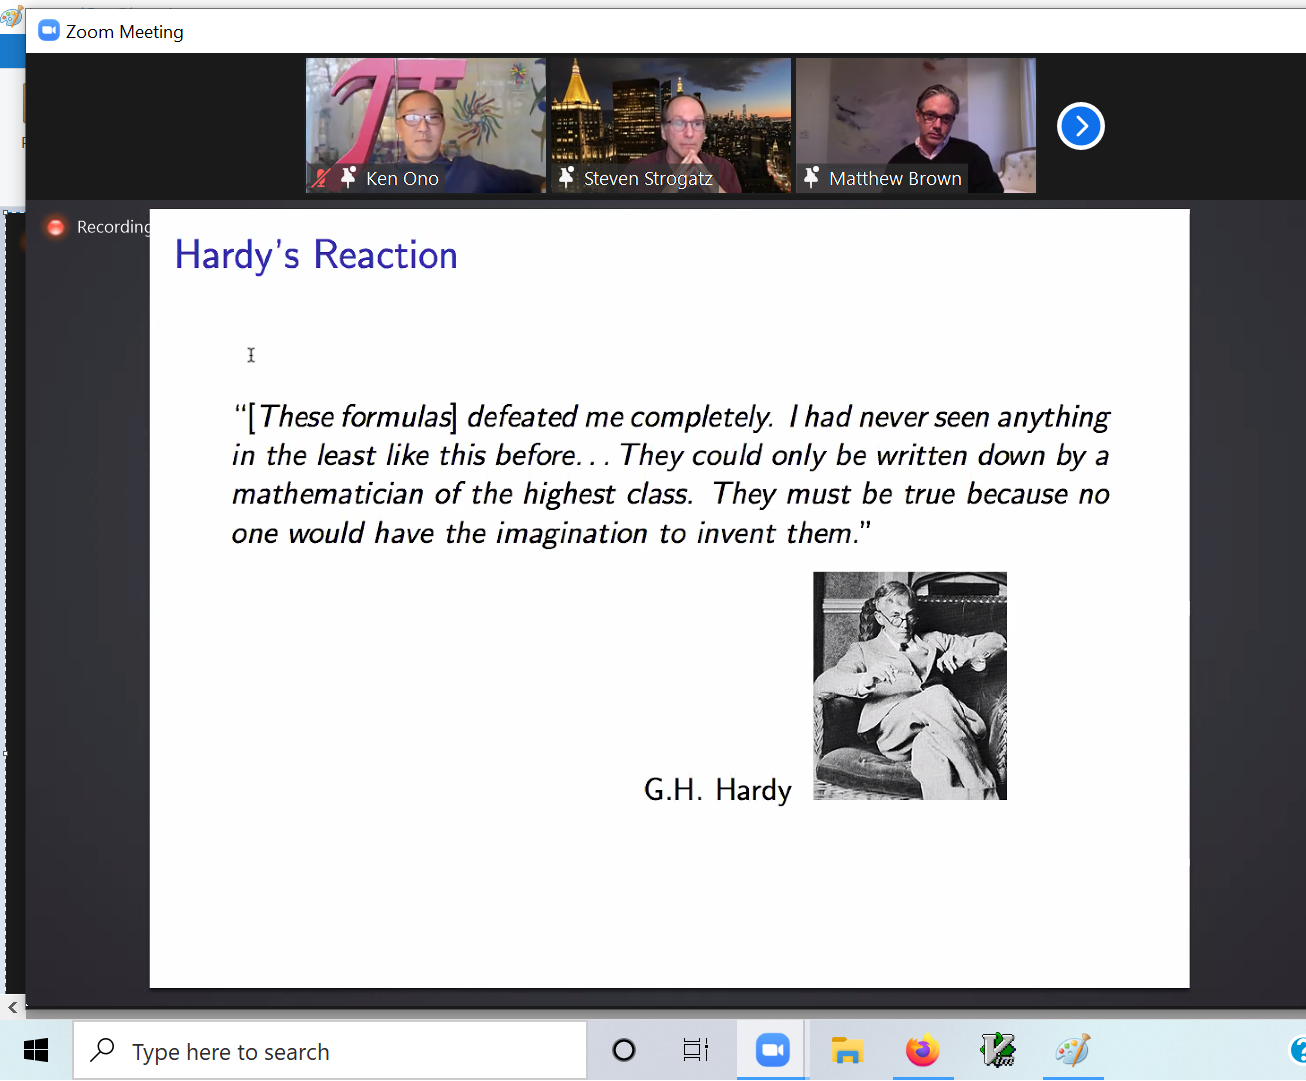Click the Hardy's Reaction slide title
This screenshot has height=1081, width=1306.
coord(316,256)
